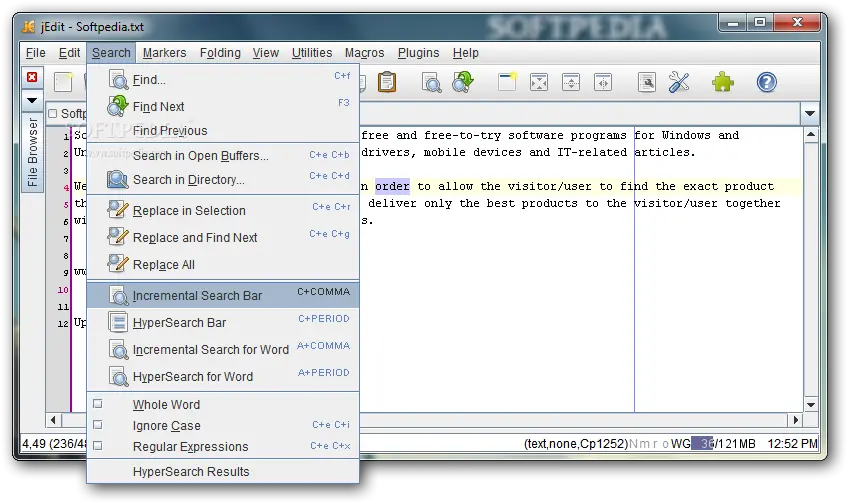This screenshot has width=848, height=504.
Task: Choose Search in Directory from menu
Action: coord(188,180)
